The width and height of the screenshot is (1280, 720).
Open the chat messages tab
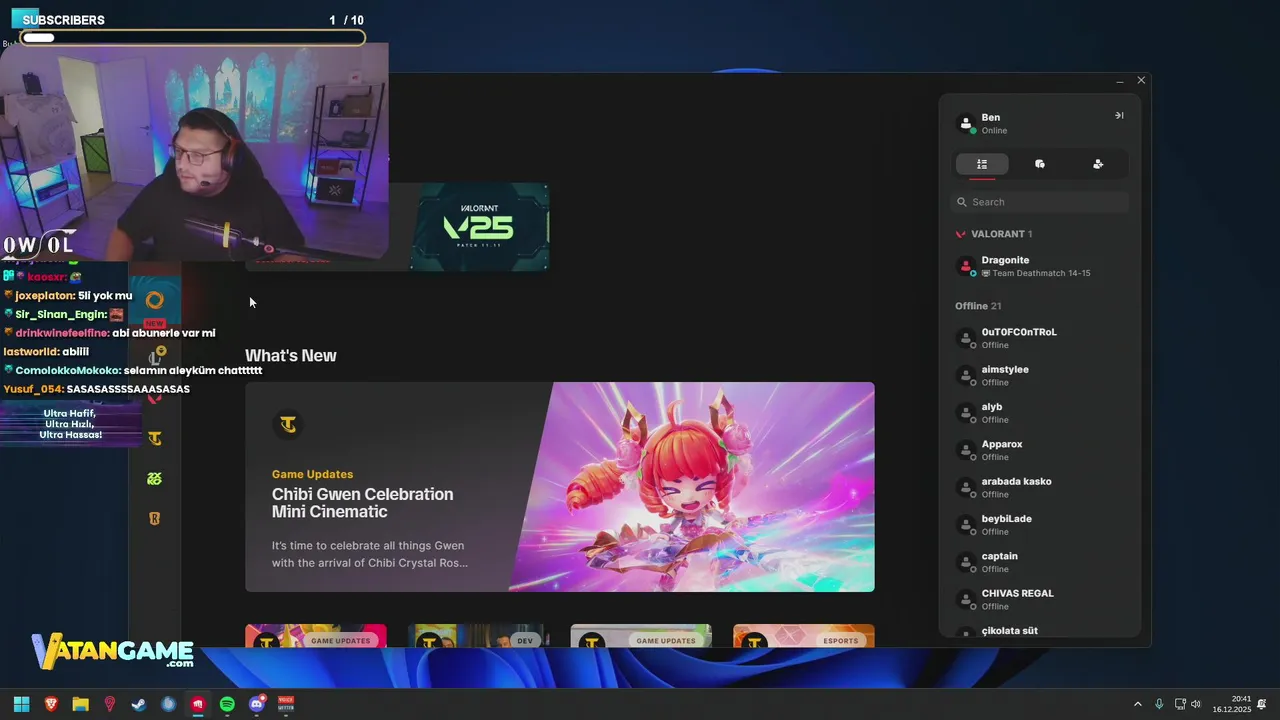point(1040,164)
